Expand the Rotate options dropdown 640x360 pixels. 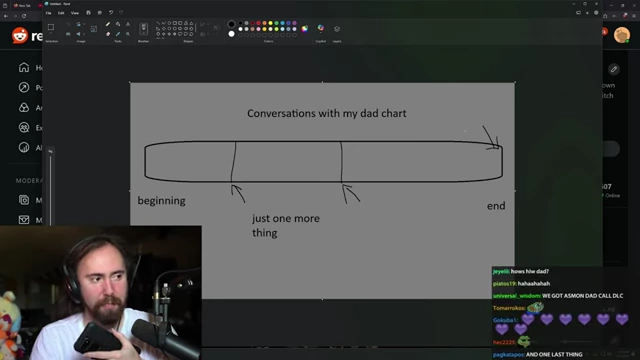point(84,24)
